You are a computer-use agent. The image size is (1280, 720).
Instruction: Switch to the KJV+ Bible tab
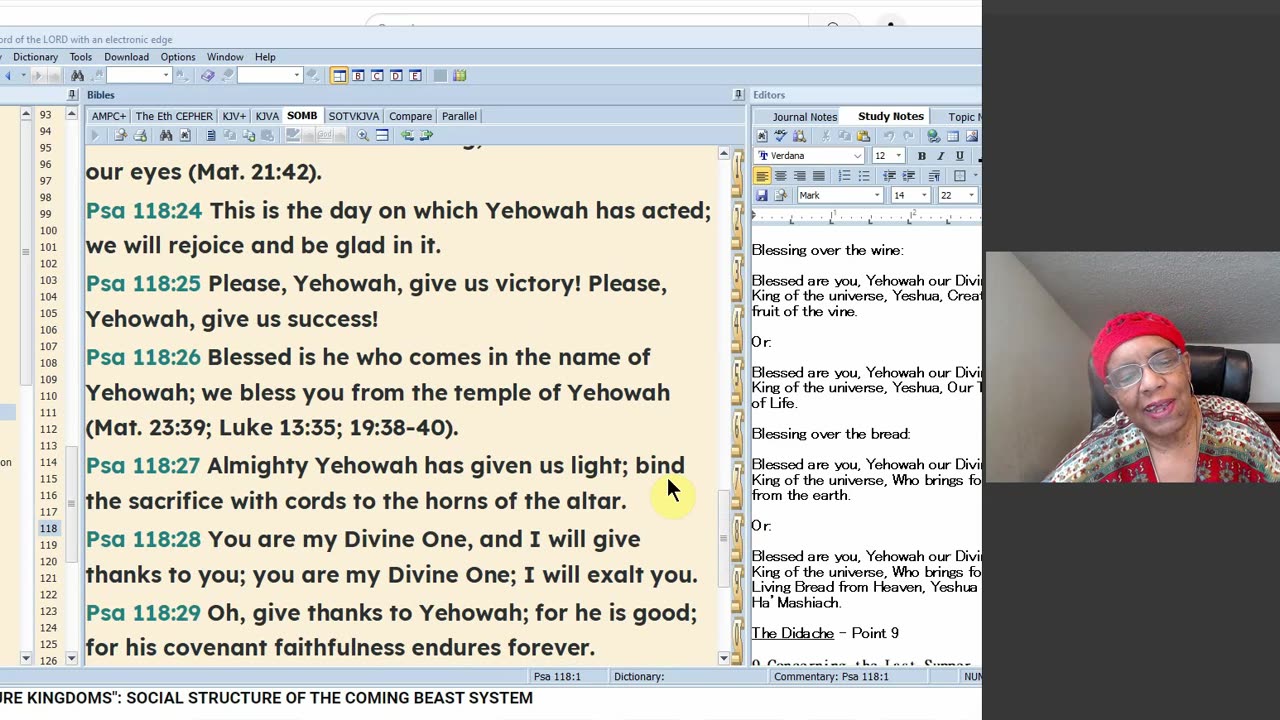coord(234,116)
